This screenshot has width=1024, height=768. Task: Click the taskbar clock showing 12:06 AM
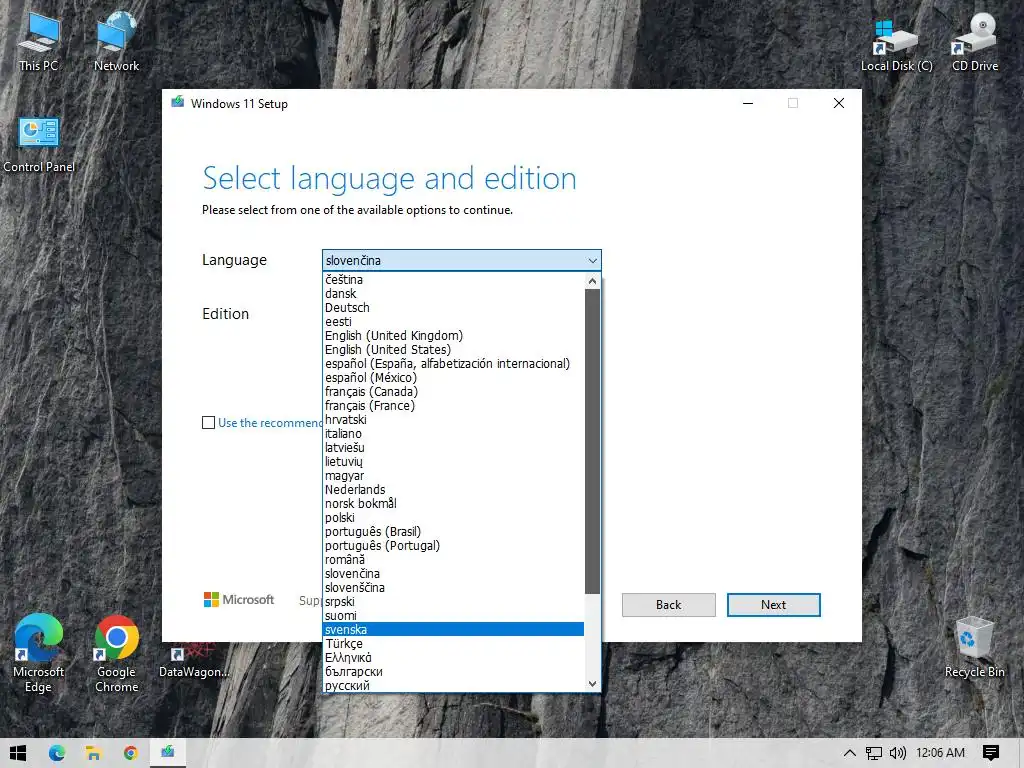[x=940, y=753]
